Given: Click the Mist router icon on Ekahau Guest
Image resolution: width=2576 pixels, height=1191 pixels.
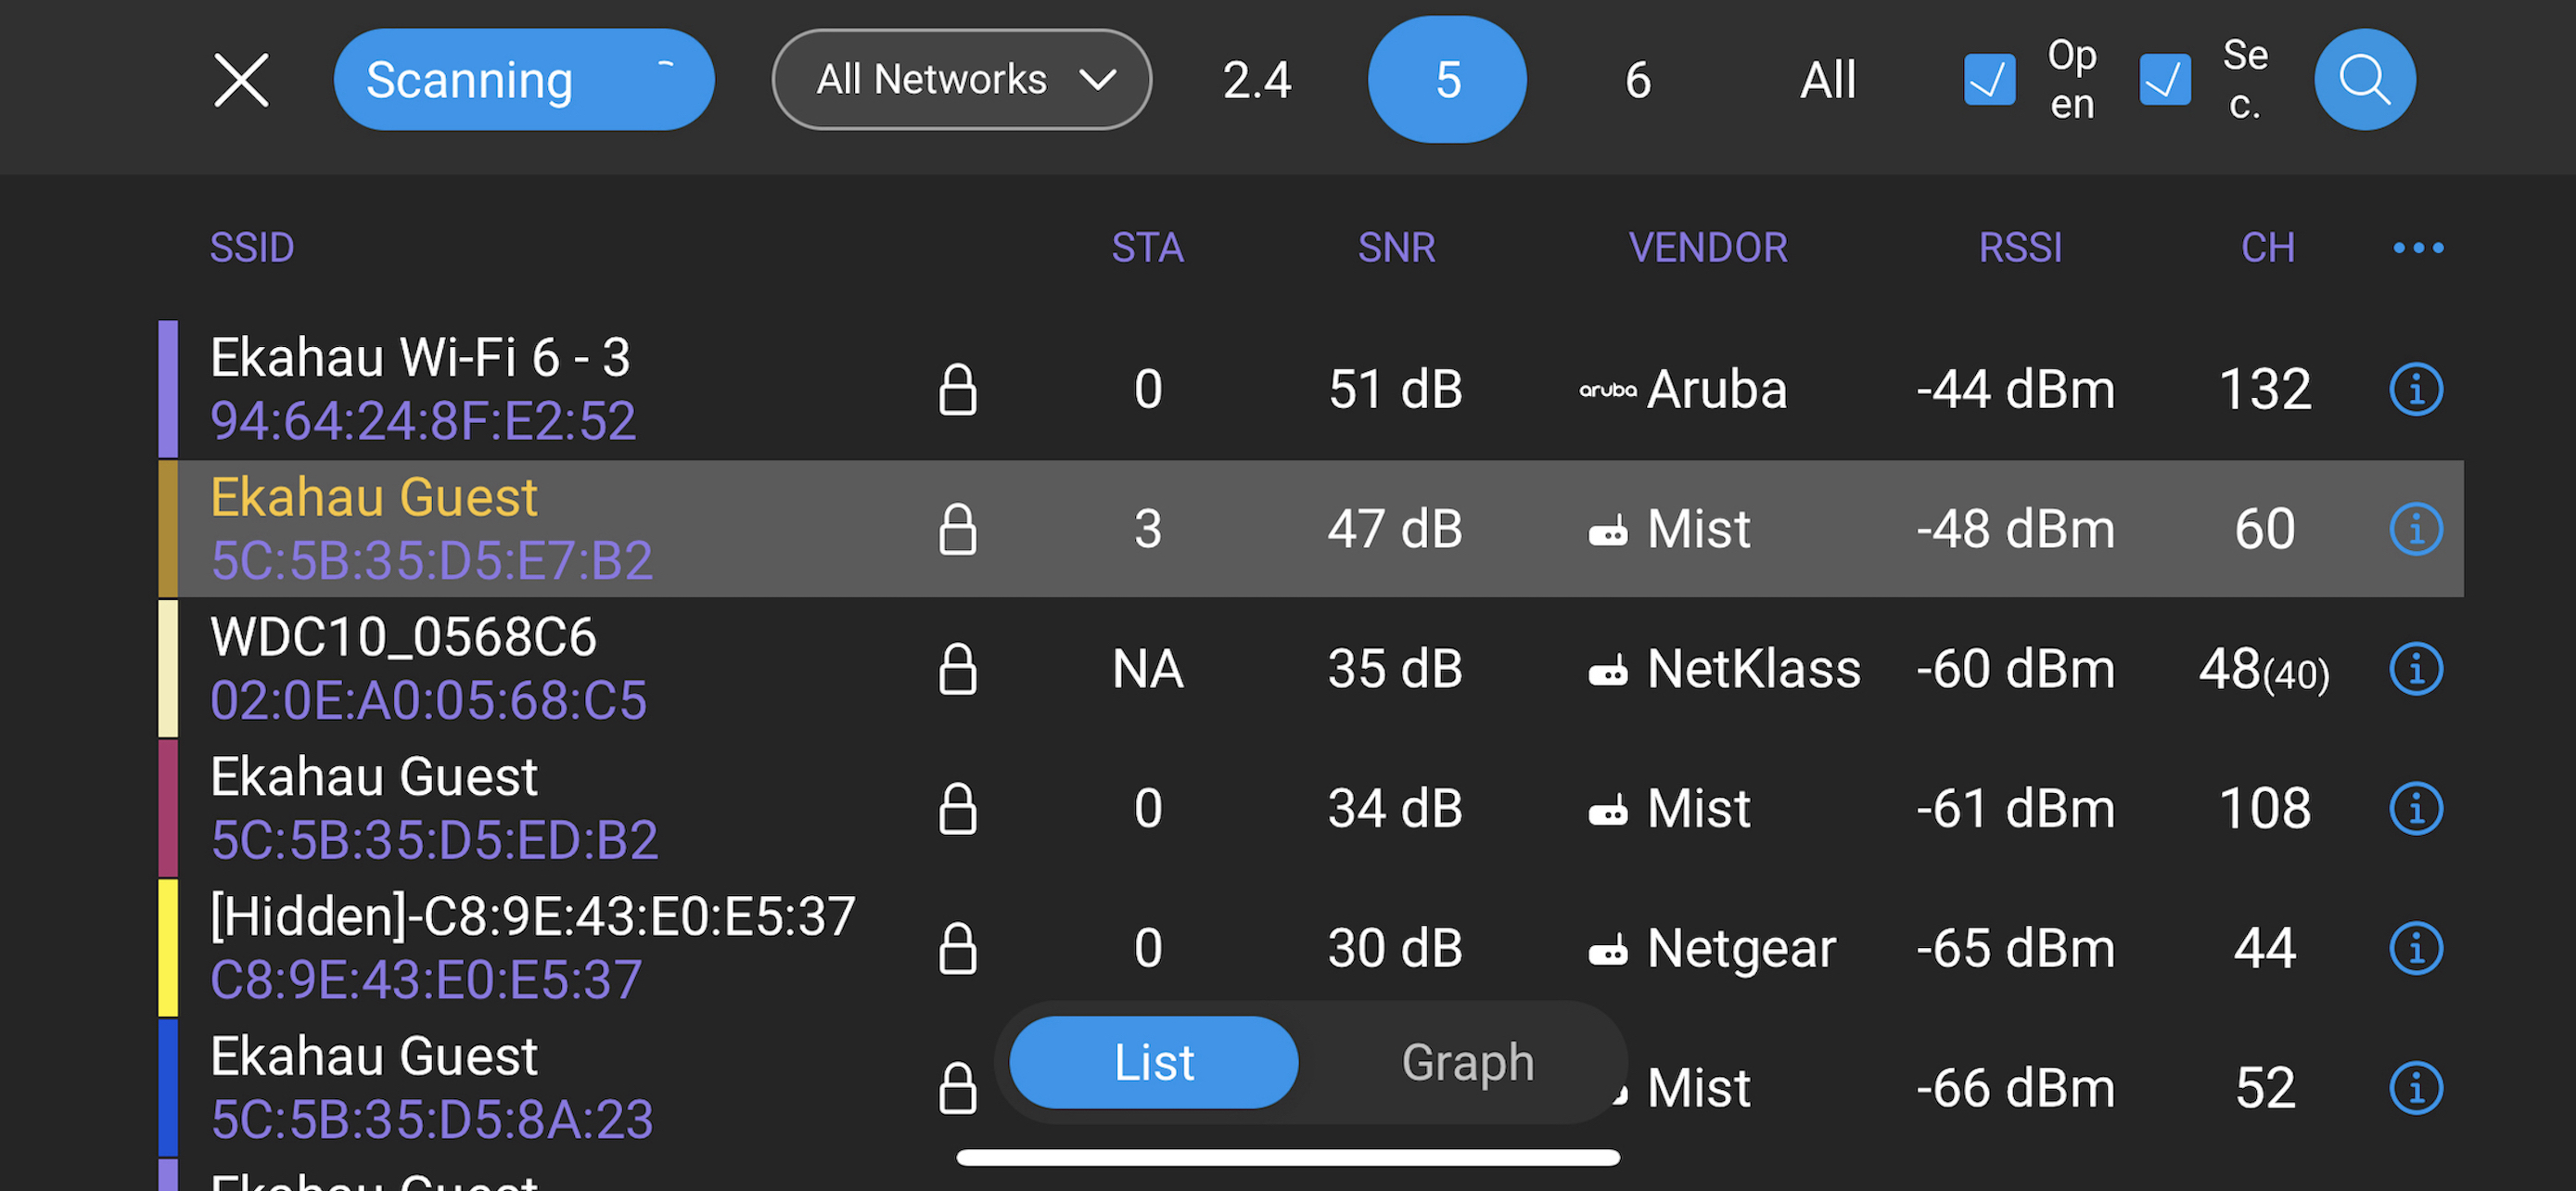Looking at the screenshot, I should 1609,531.
